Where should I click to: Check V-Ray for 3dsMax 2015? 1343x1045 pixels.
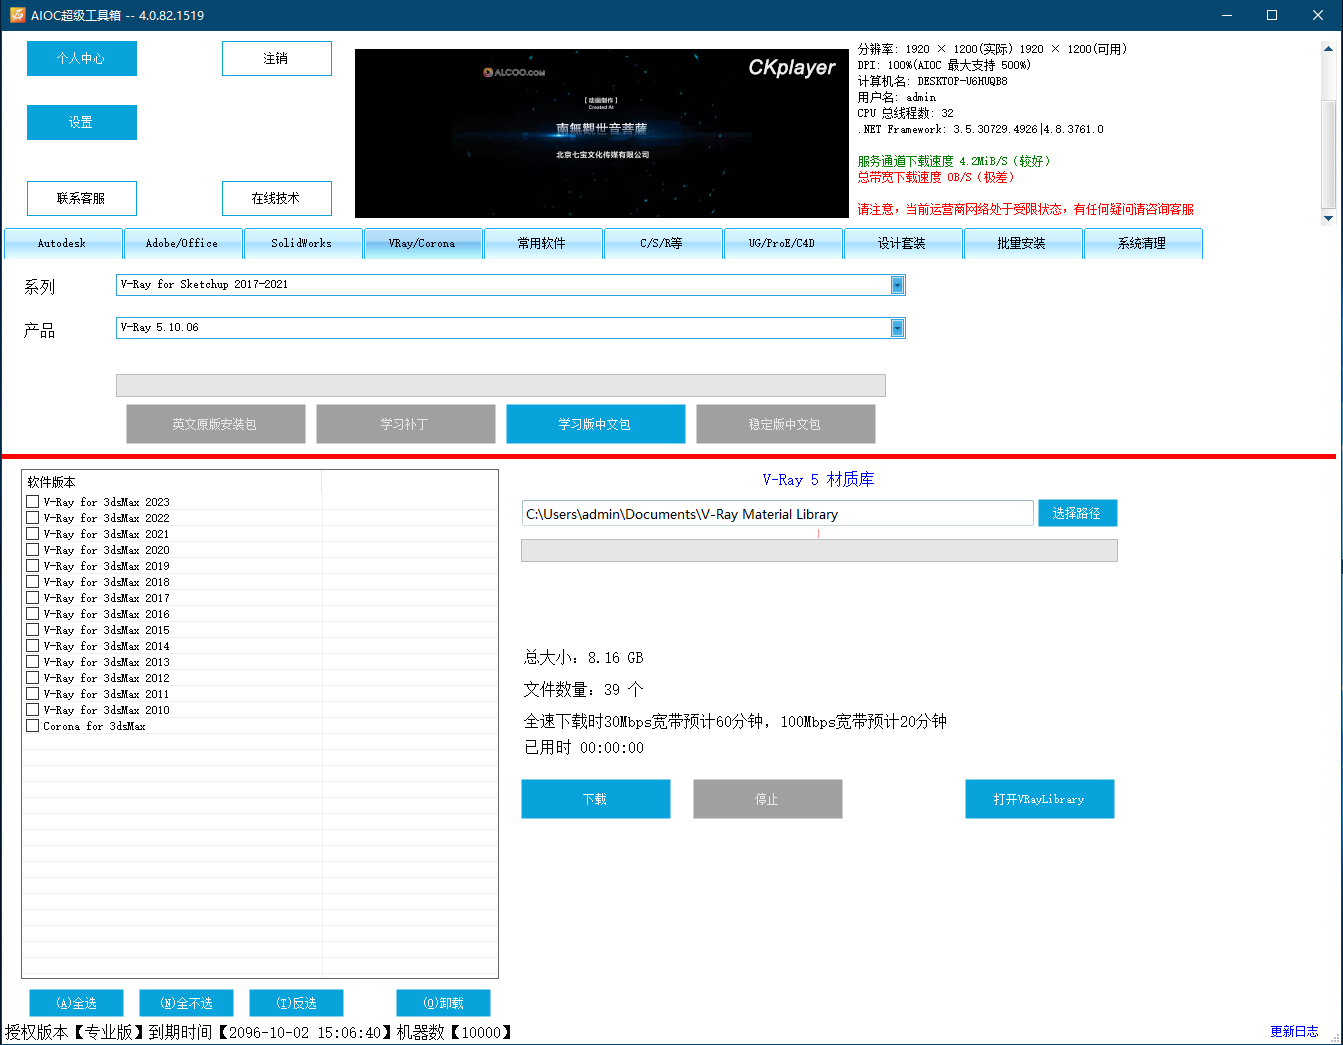point(33,630)
